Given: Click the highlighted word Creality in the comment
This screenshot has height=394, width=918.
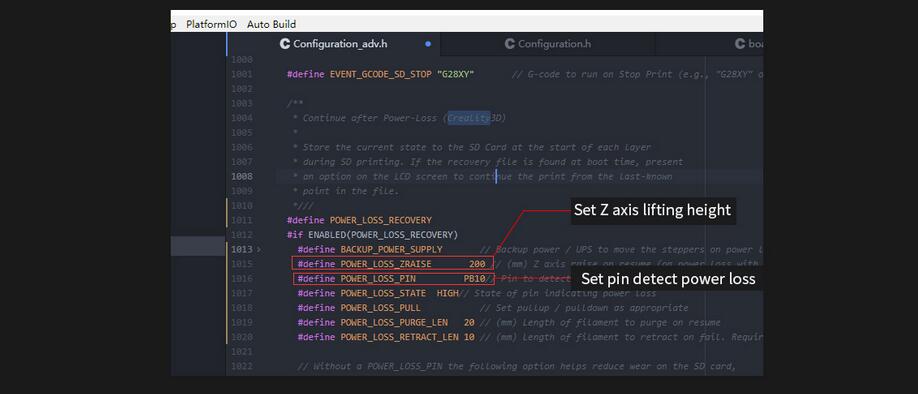Looking at the screenshot, I should coord(469,118).
